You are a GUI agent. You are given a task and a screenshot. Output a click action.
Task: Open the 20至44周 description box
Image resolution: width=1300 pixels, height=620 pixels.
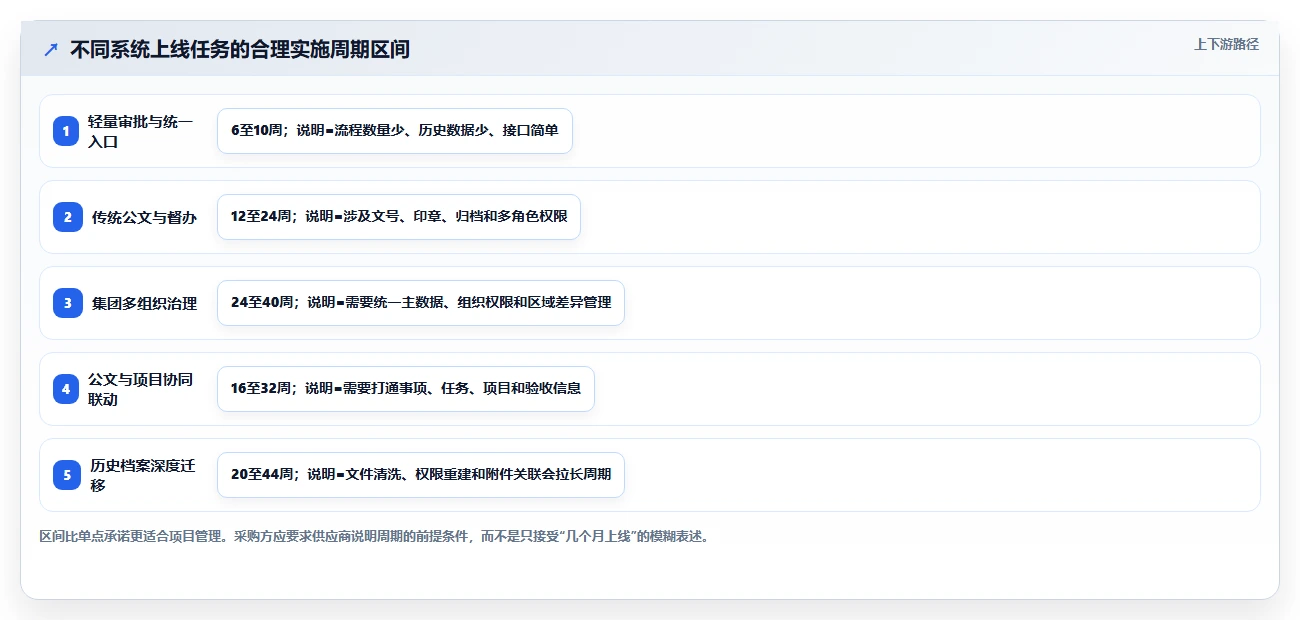point(421,475)
